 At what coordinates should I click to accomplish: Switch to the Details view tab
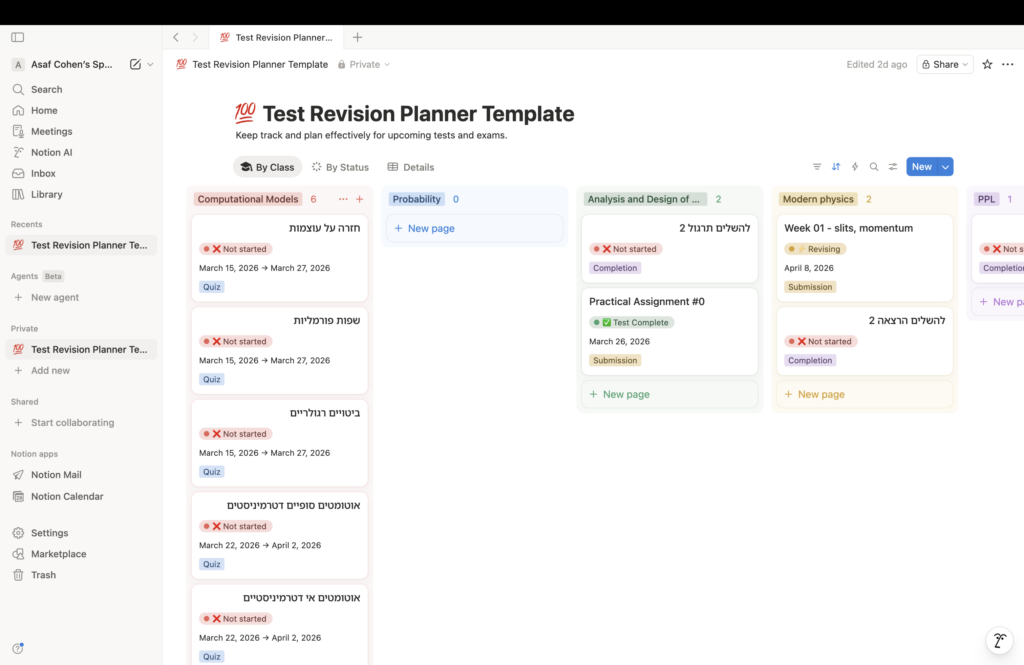411,167
